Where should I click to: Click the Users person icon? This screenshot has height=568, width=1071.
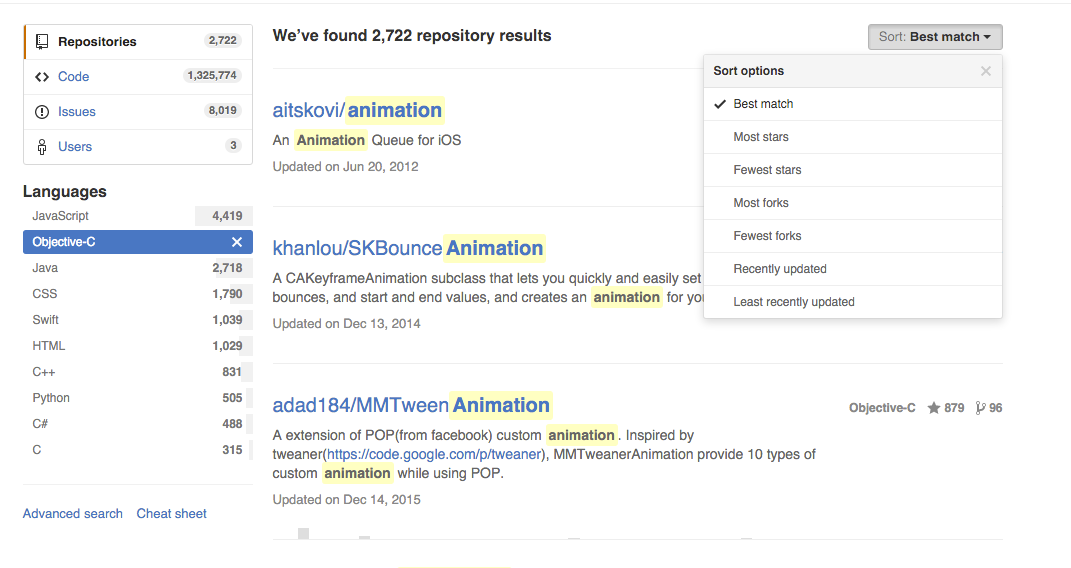pos(42,147)
